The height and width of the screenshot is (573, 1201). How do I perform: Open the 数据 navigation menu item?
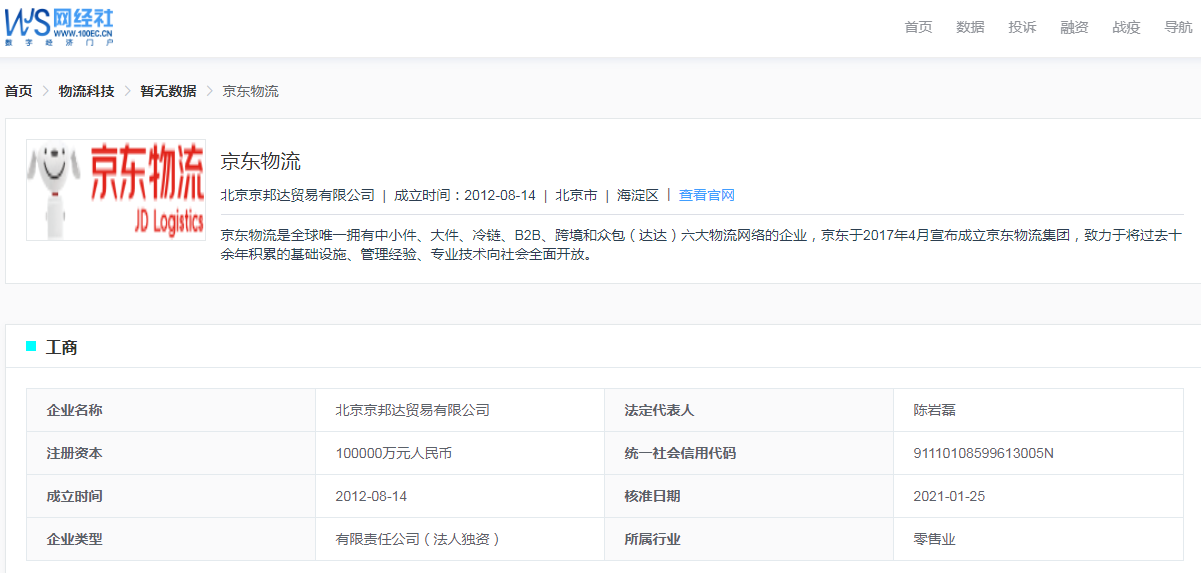click(x=970, y=27)
